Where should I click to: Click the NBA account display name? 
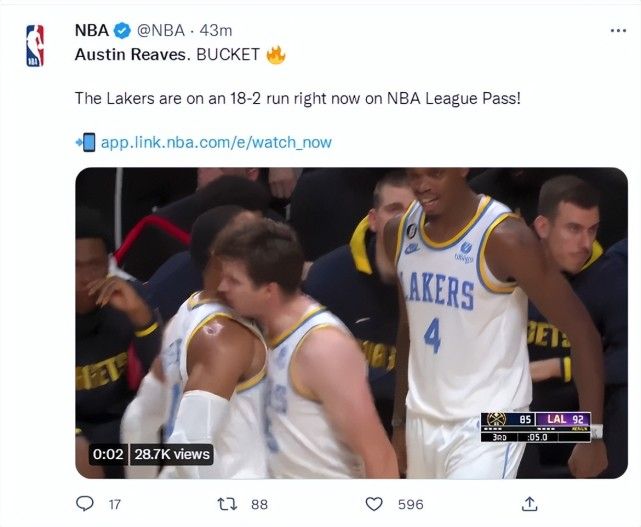(x=91, y=31)
